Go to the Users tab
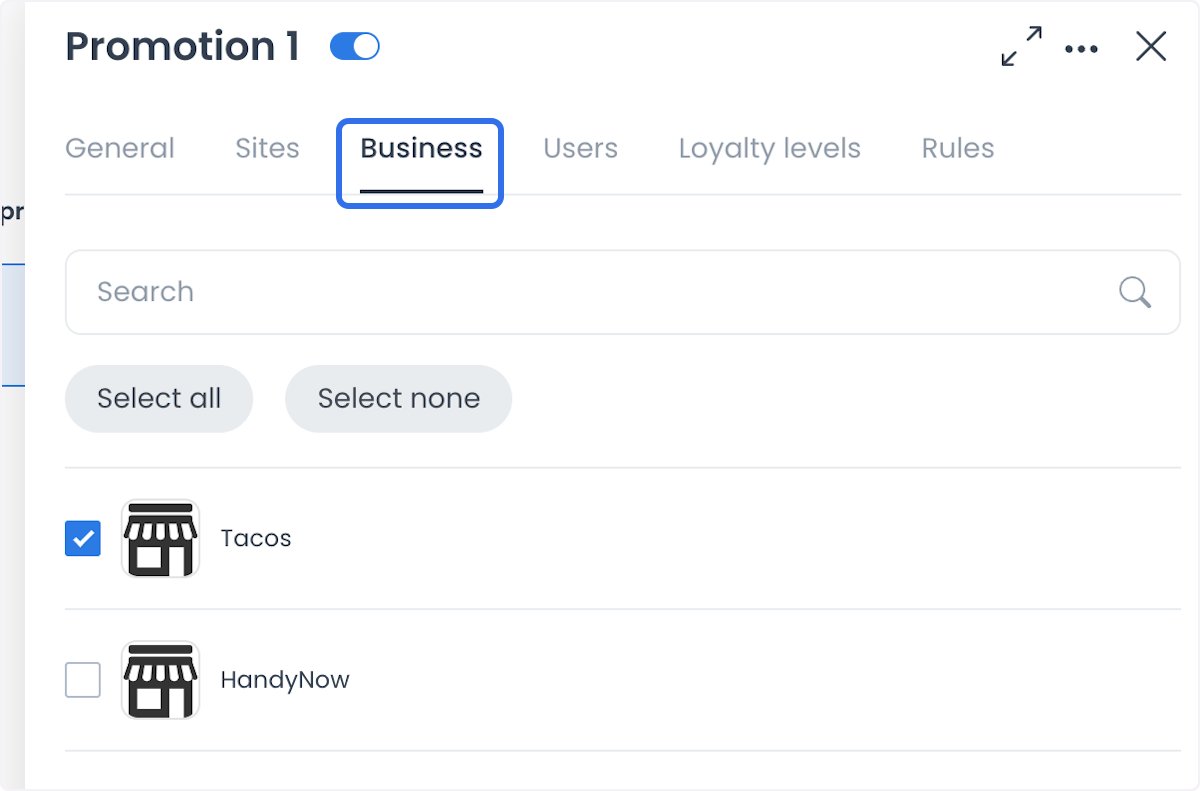 tap(580, 148)
